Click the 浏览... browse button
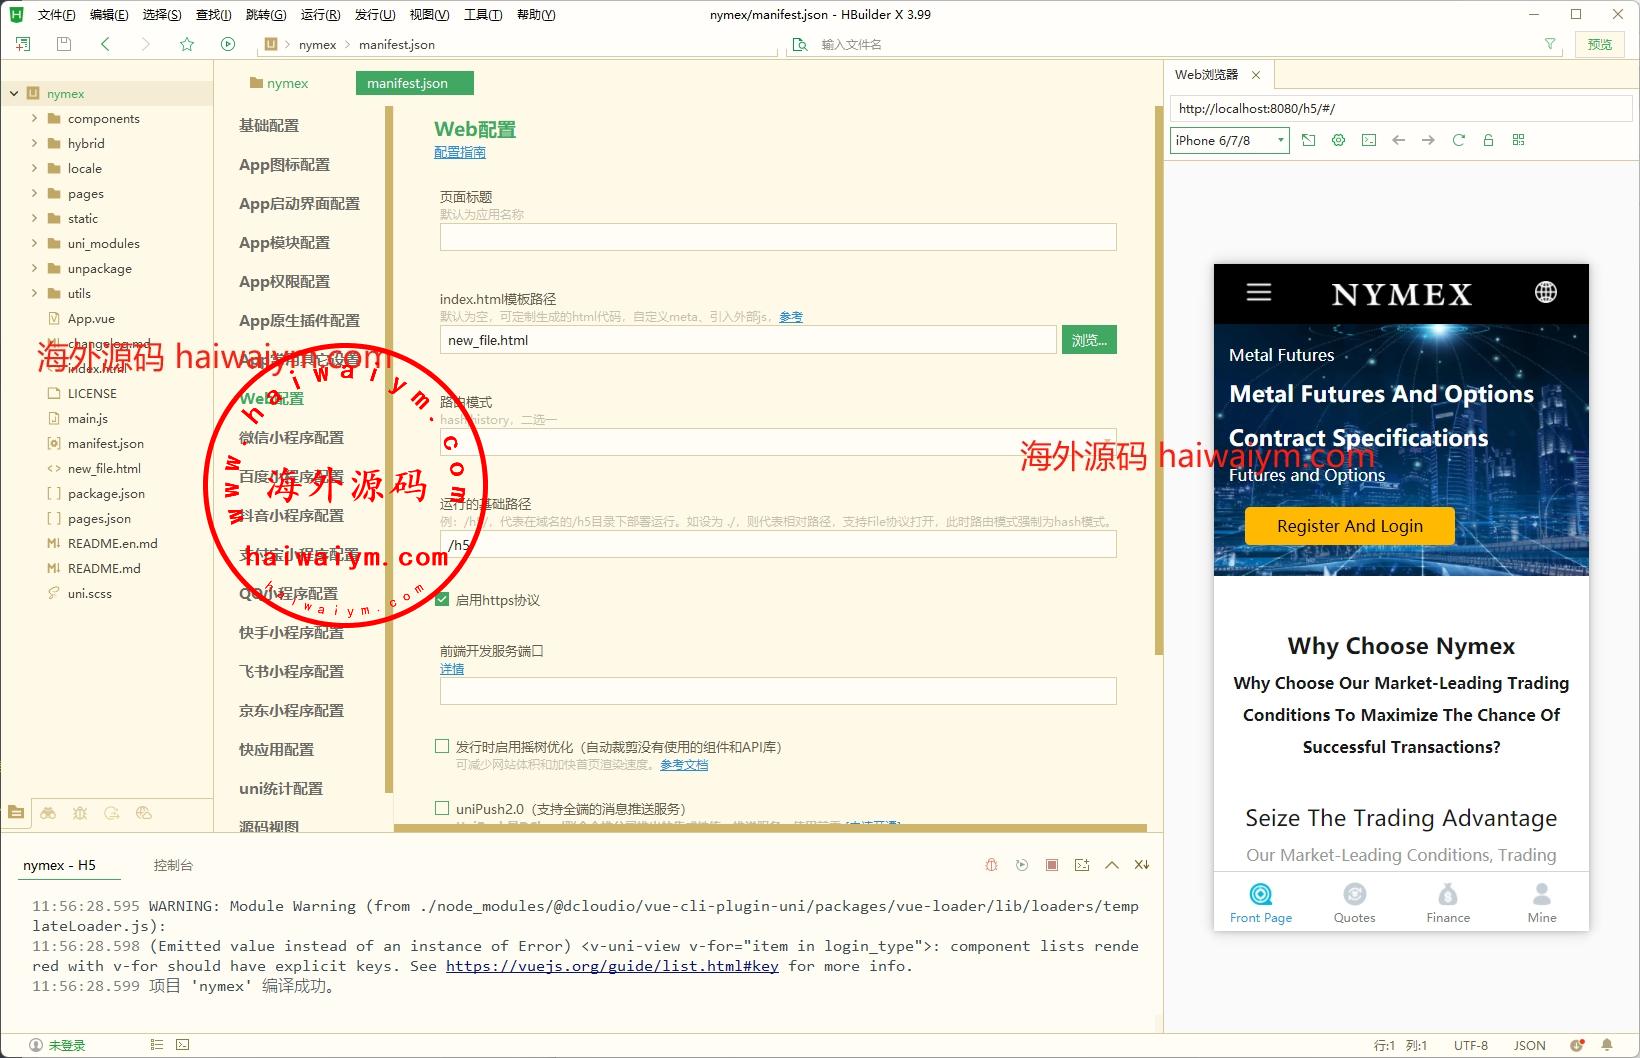Image resolution: width=1640 pixels, height=1058 pixels. [1088, 340]
